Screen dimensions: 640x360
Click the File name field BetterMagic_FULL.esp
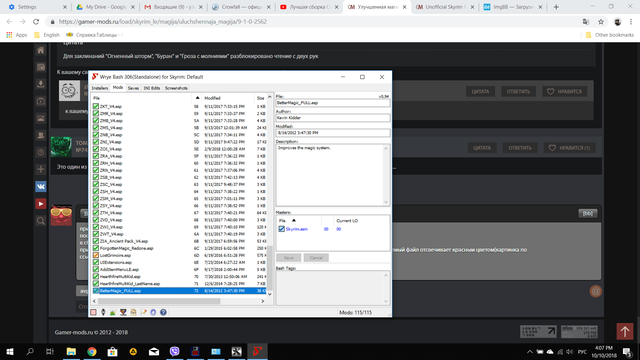pyautogui.click(x=333, y=103)
